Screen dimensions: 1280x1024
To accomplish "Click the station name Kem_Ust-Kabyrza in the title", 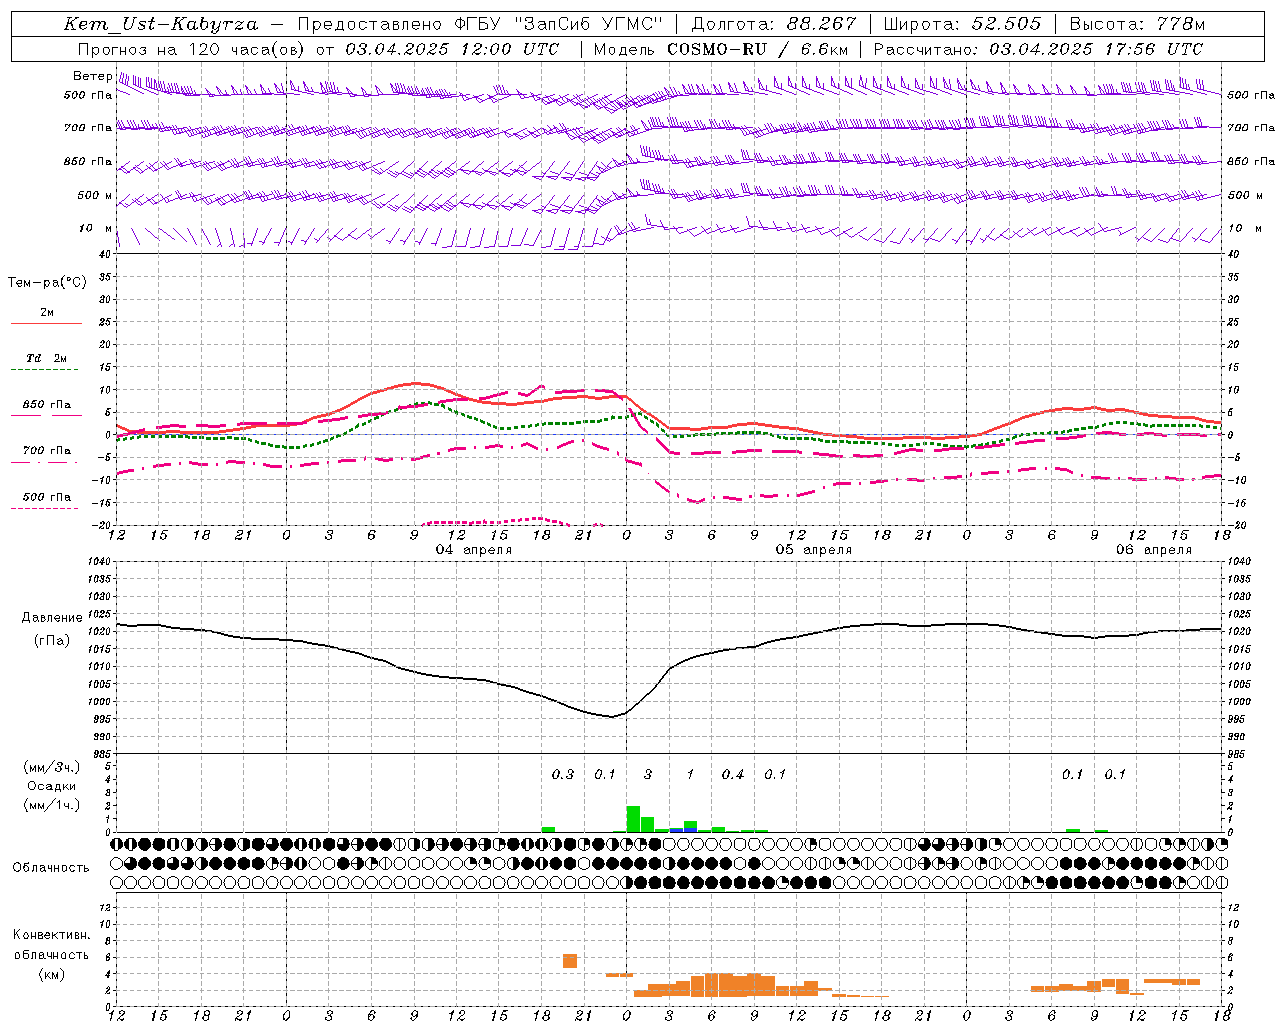I will (x=161, y=24).
